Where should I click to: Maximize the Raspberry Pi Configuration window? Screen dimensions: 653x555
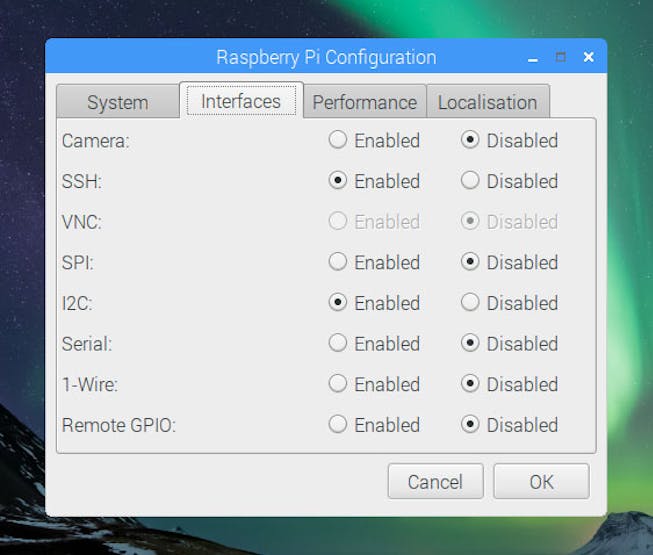pyautogui.click(x=561, y=57)
